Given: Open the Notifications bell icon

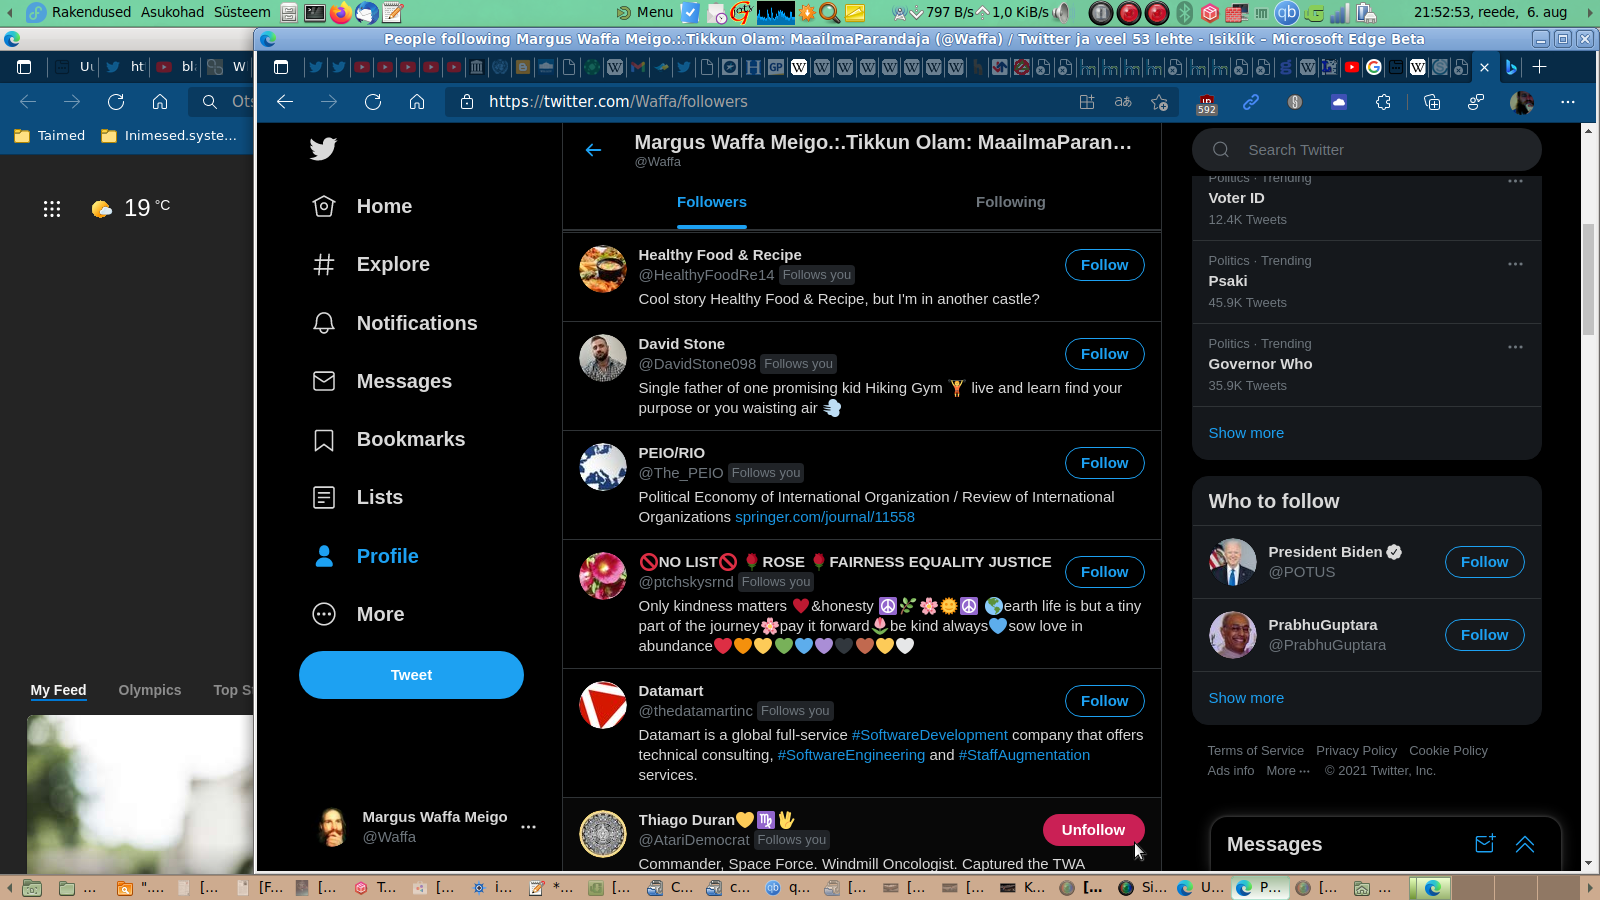Looking at the screenshot, I should tap(324, 323).
